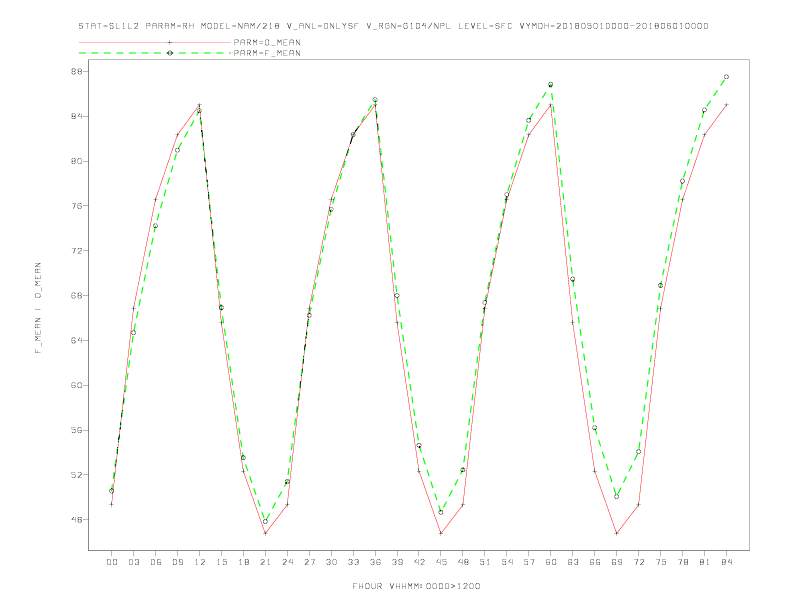The height and width of the screenshot is (612, 792).
Task: Click the y-axis tick label 88
Action: point(77,72)
